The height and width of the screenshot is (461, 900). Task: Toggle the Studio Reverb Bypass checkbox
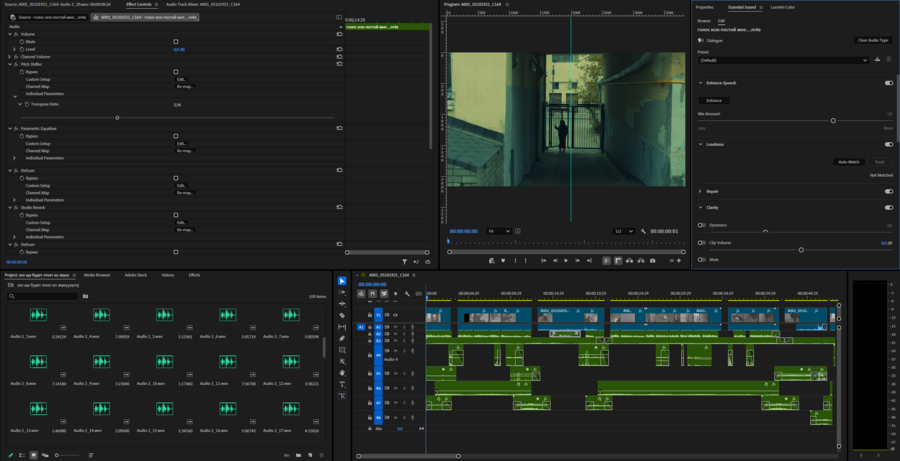click(176, 215)
